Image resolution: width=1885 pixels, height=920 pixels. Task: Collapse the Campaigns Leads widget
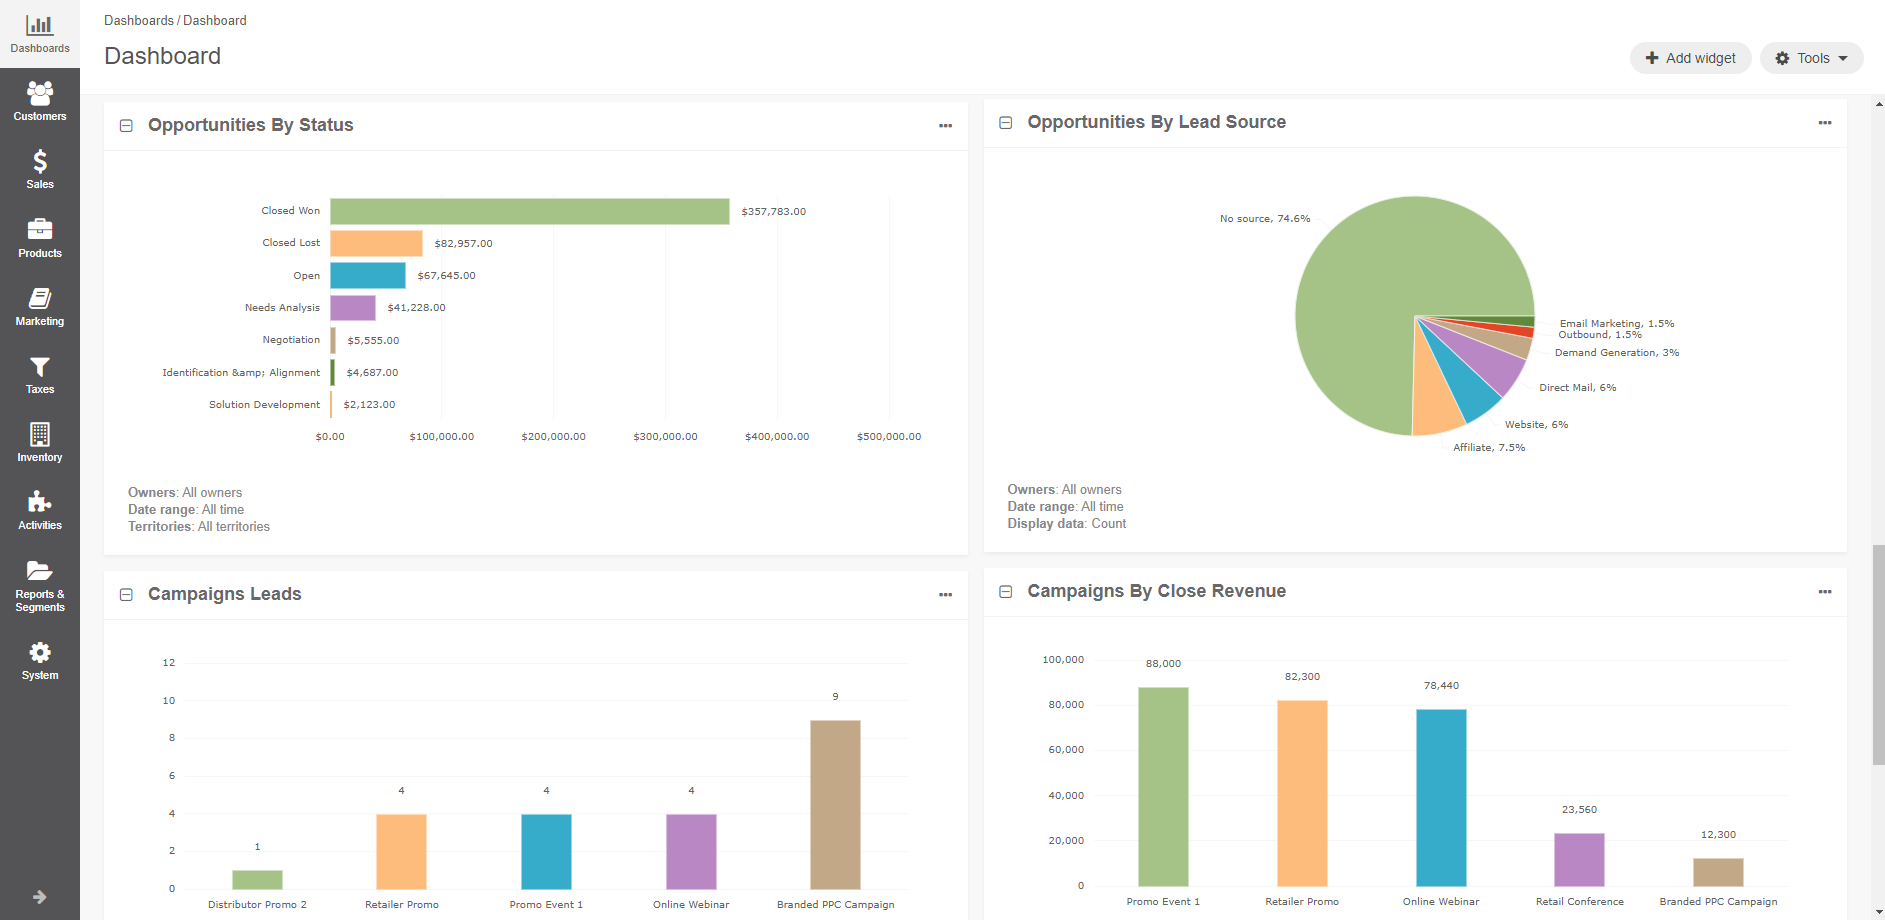[x=126, y=595]
